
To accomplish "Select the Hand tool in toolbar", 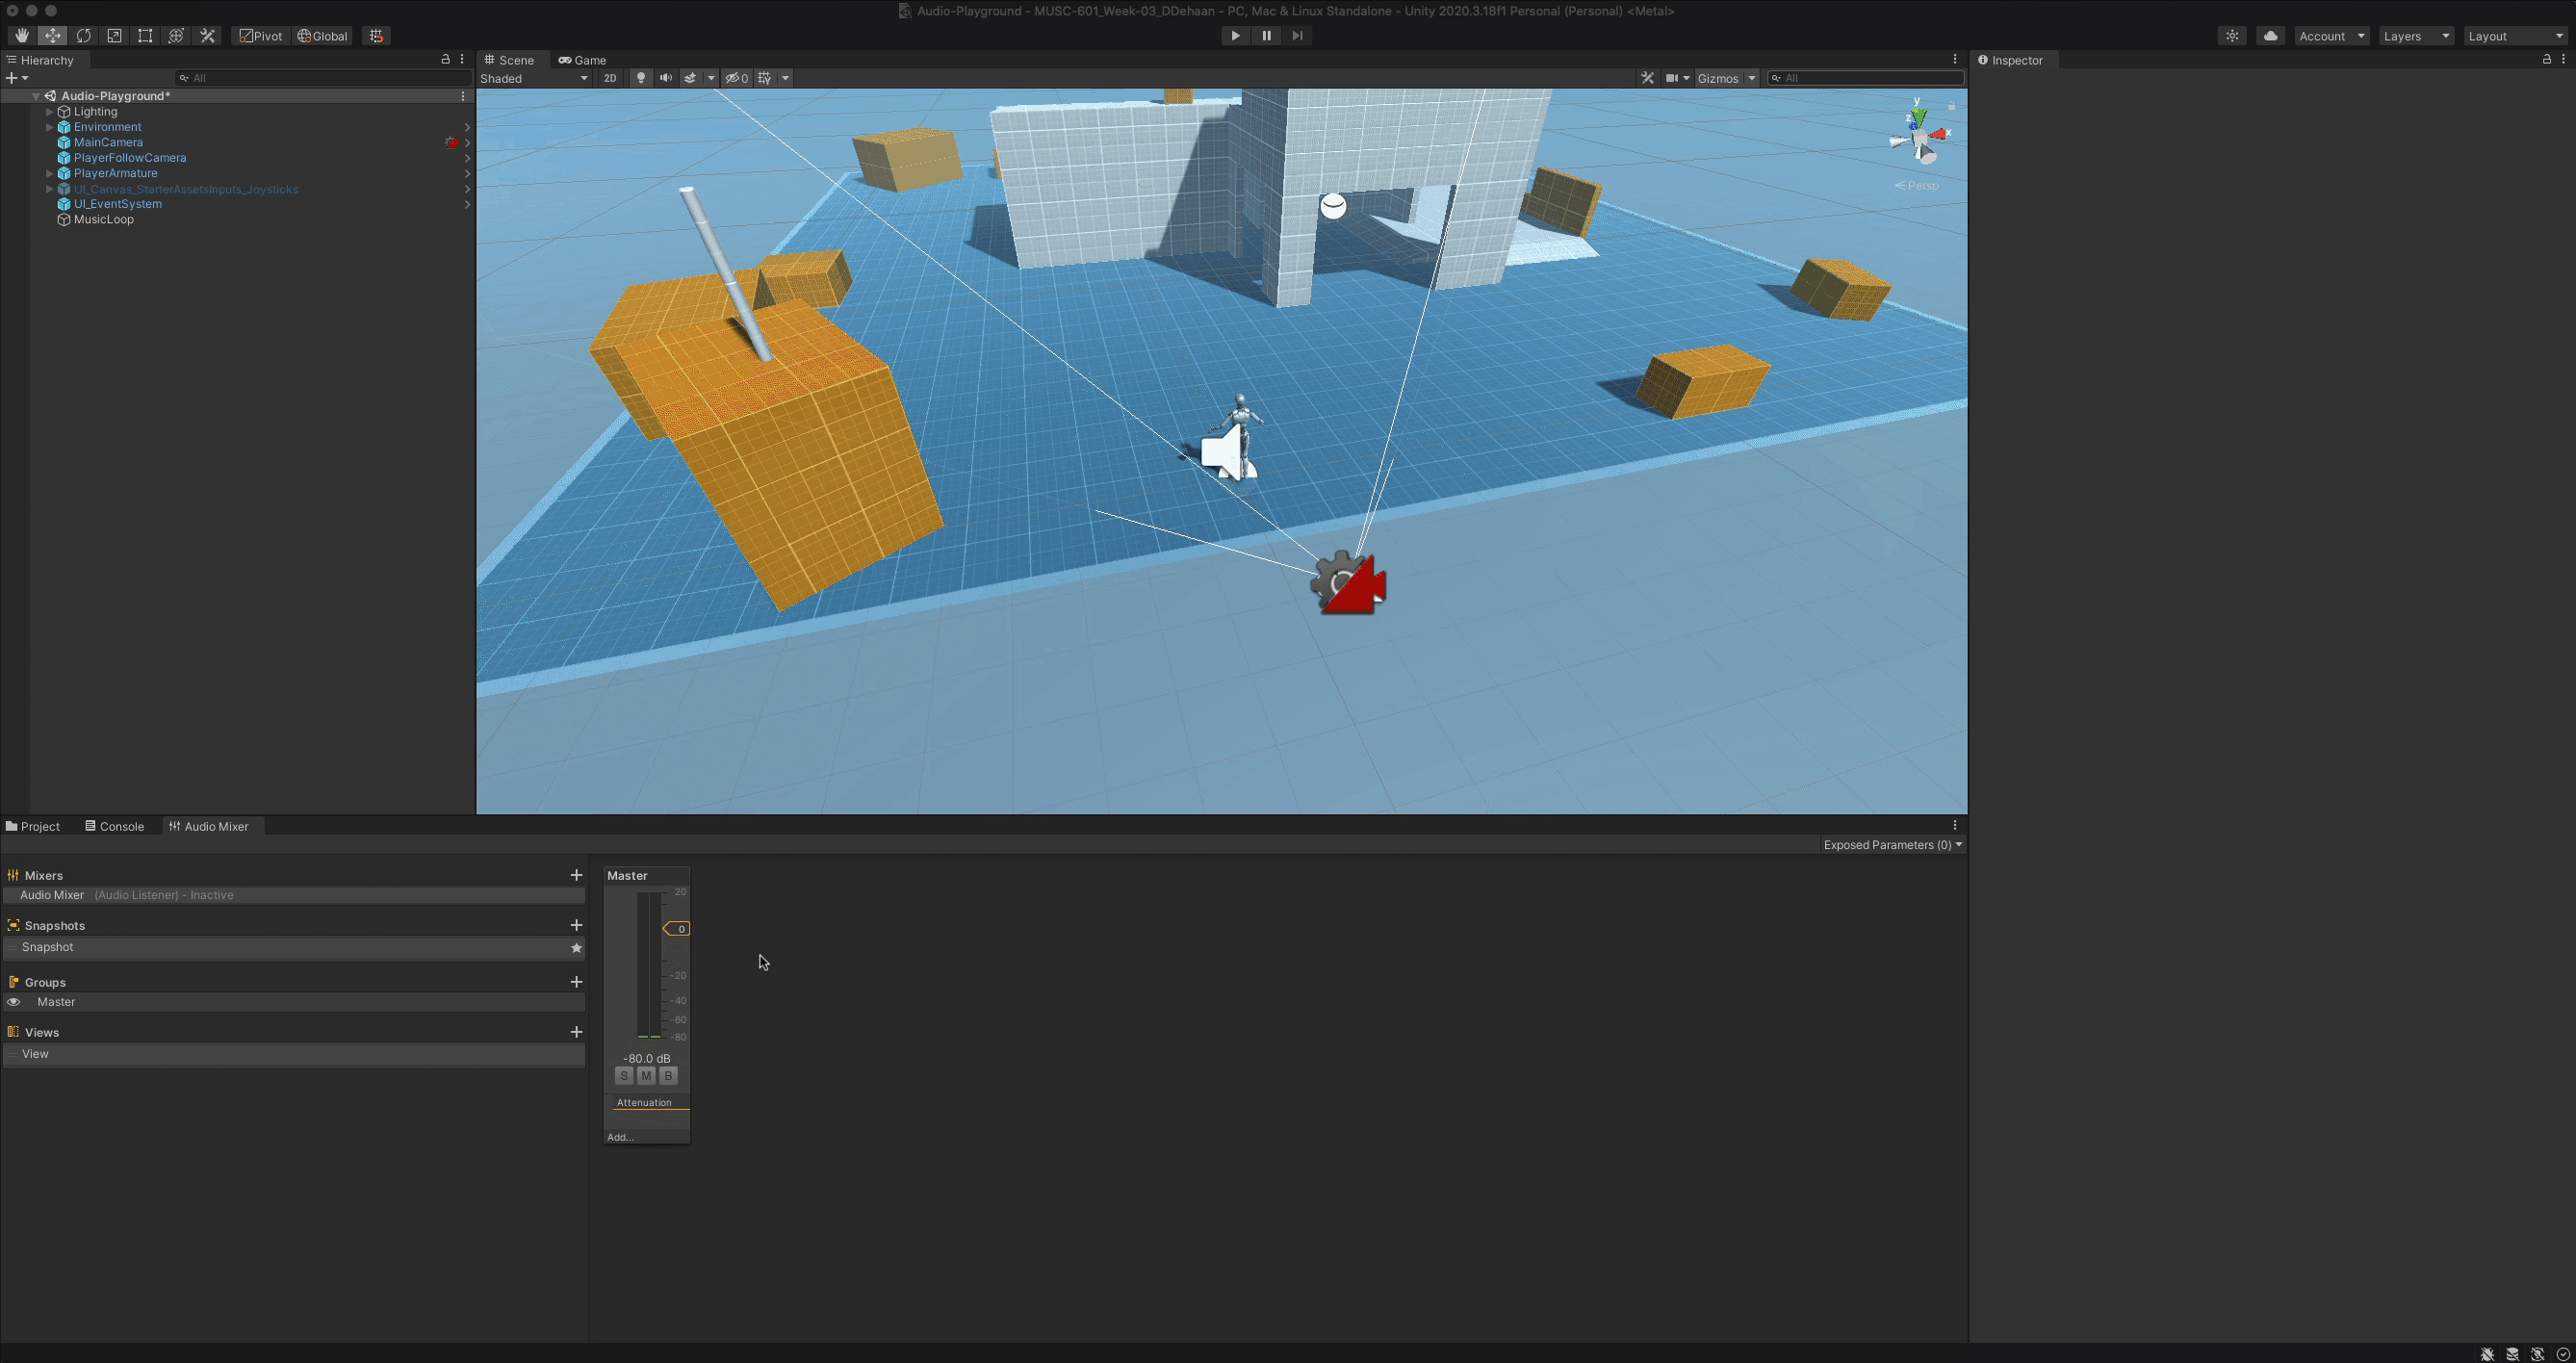I will pos(21,36).
